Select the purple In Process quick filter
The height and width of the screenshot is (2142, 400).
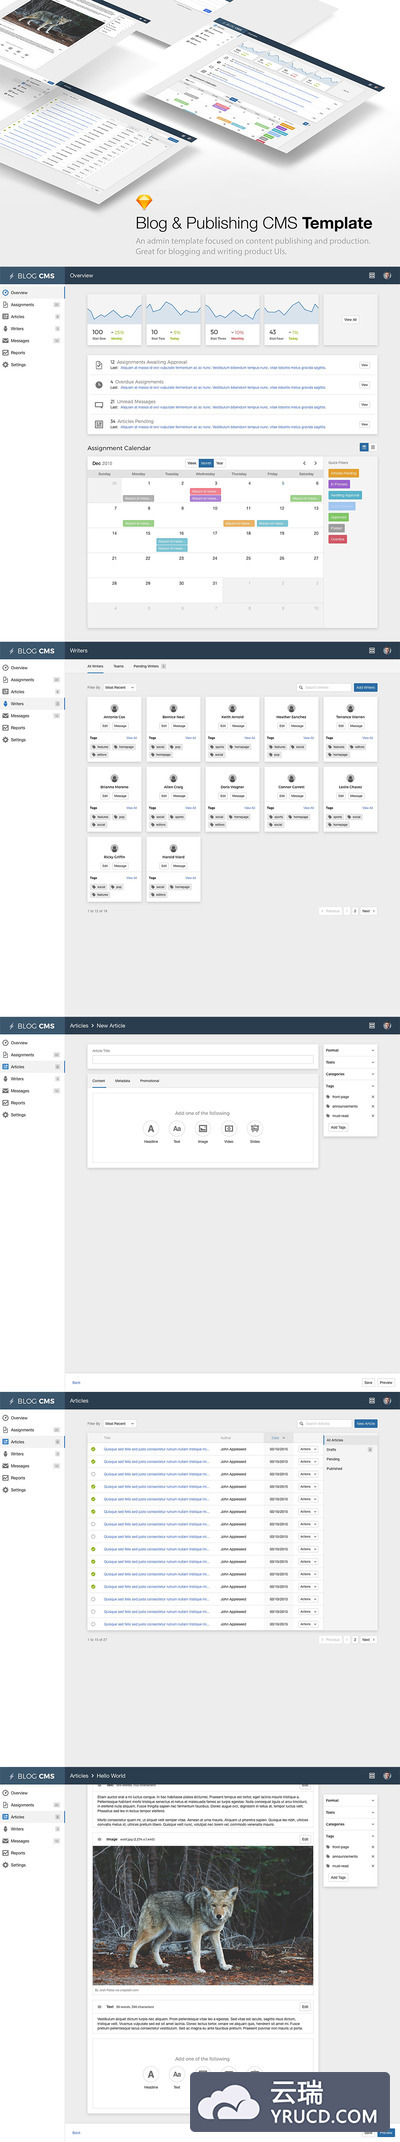pos(340,484)
